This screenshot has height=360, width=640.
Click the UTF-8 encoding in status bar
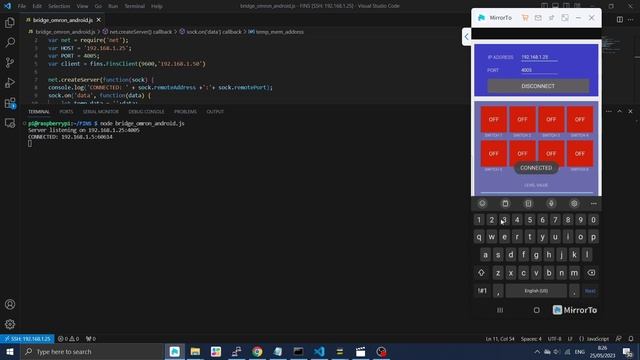tap(554, 339)
